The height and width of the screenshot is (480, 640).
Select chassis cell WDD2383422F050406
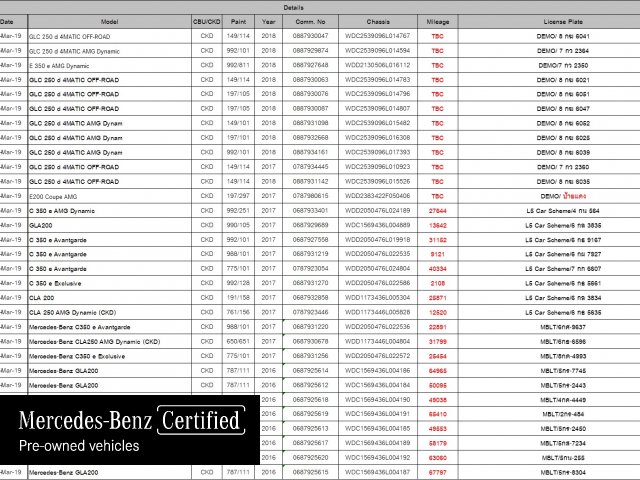click(x=378, y=196)
